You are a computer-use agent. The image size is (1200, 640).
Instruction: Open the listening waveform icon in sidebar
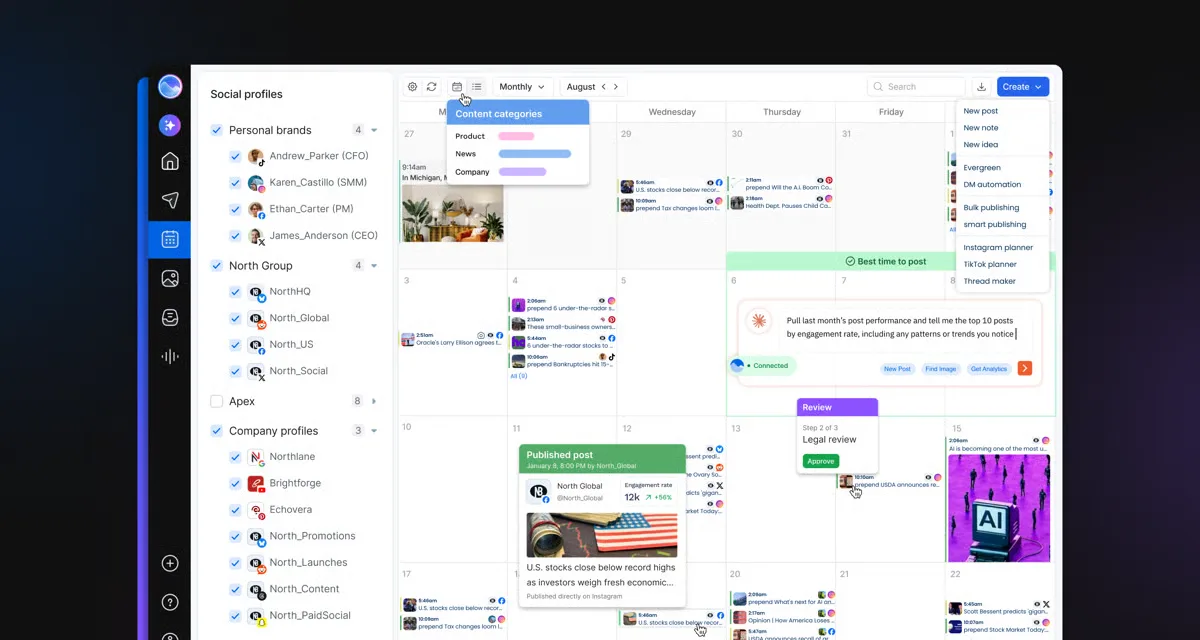pyautogui.click(x=170, y=357)
